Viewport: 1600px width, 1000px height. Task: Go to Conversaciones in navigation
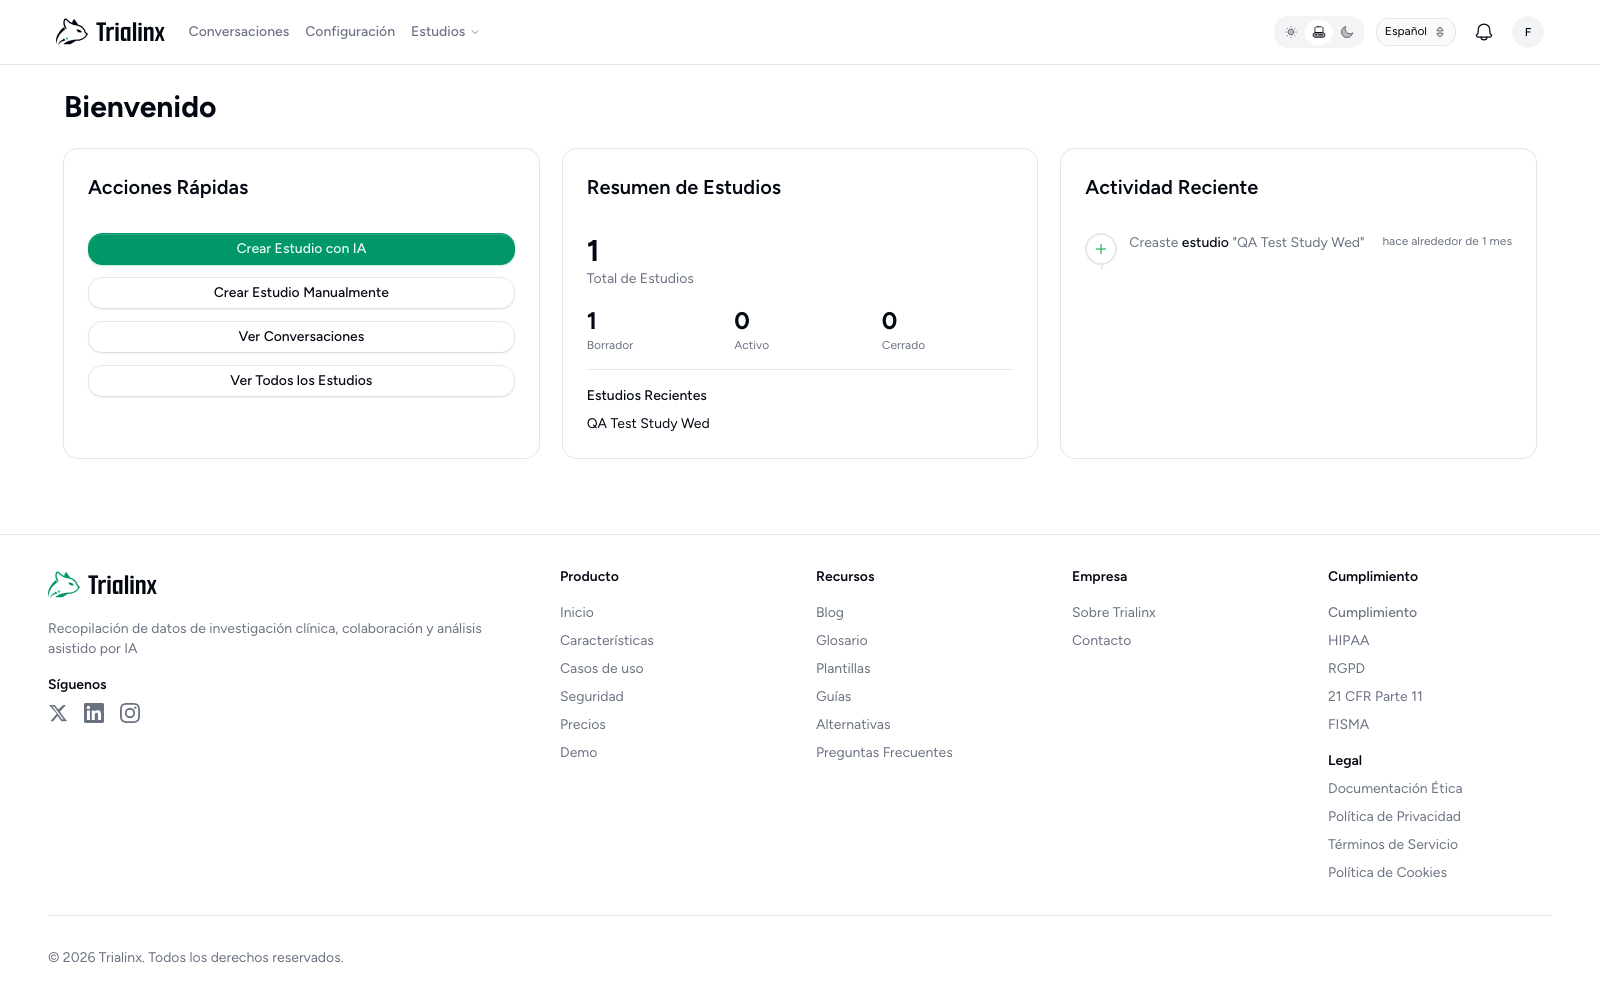tap(238, 32)
